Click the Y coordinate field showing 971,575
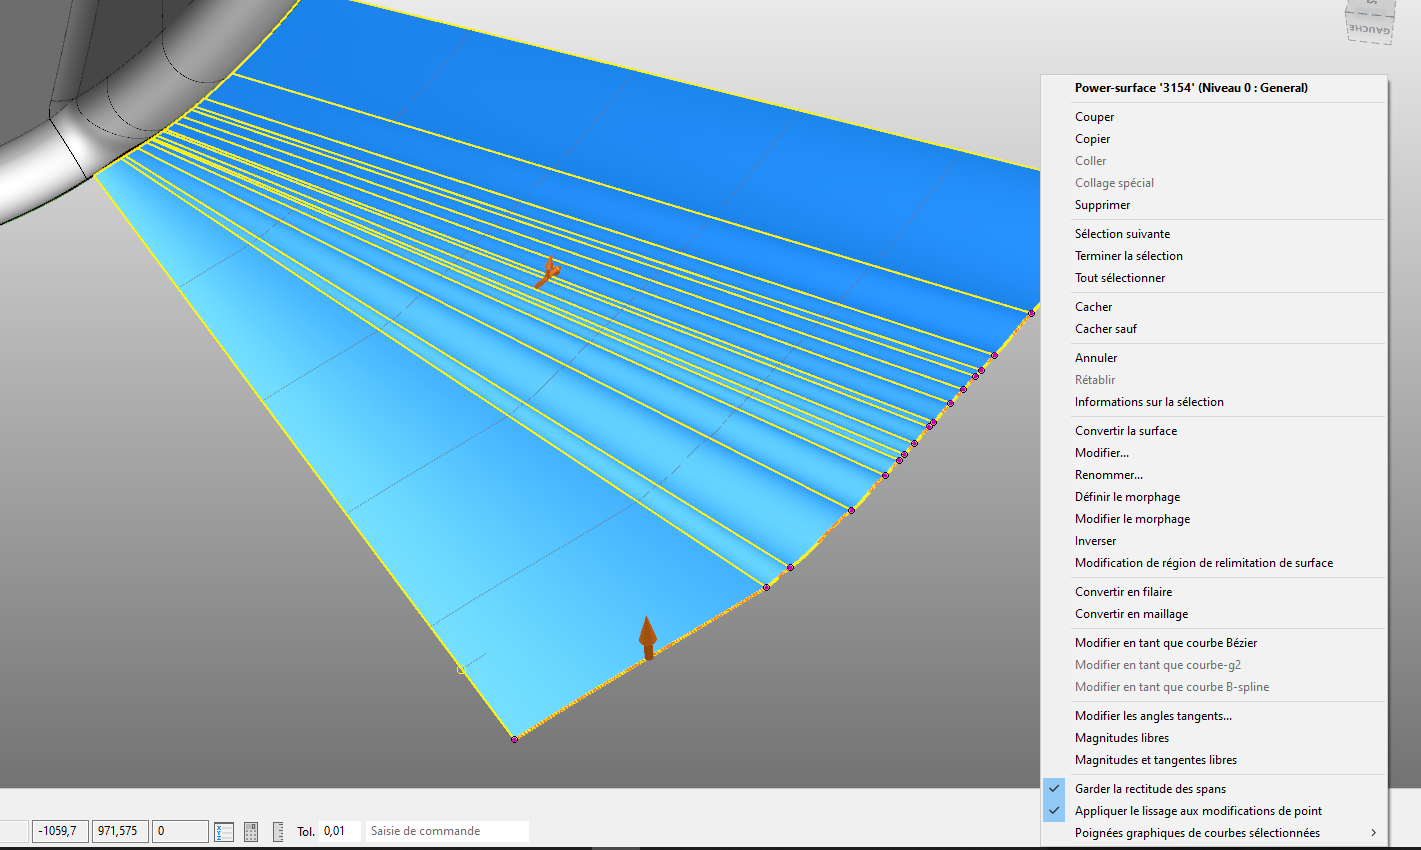Screen dimensions: 1421x850 point(121,831)
